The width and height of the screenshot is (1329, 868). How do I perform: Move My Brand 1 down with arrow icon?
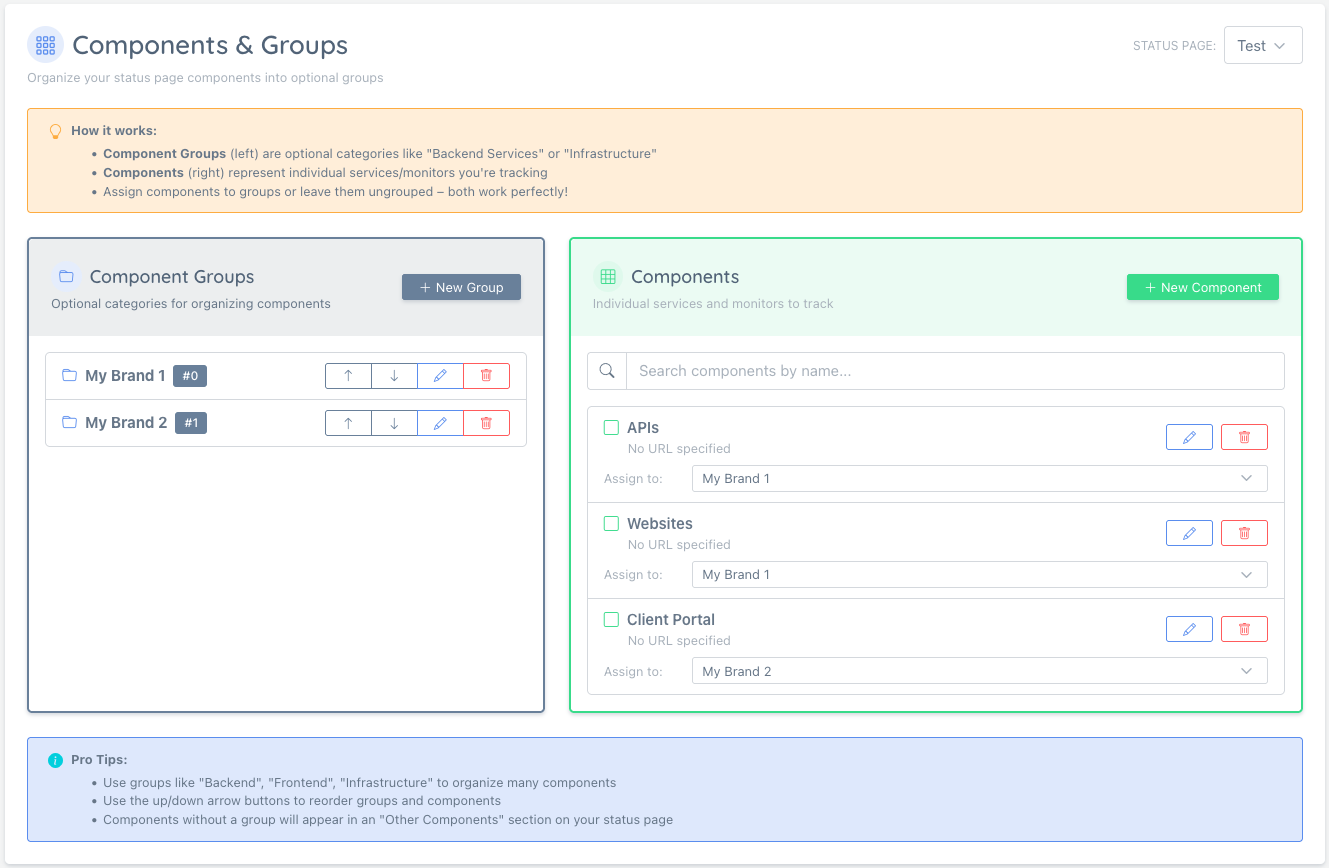(394, 375)
